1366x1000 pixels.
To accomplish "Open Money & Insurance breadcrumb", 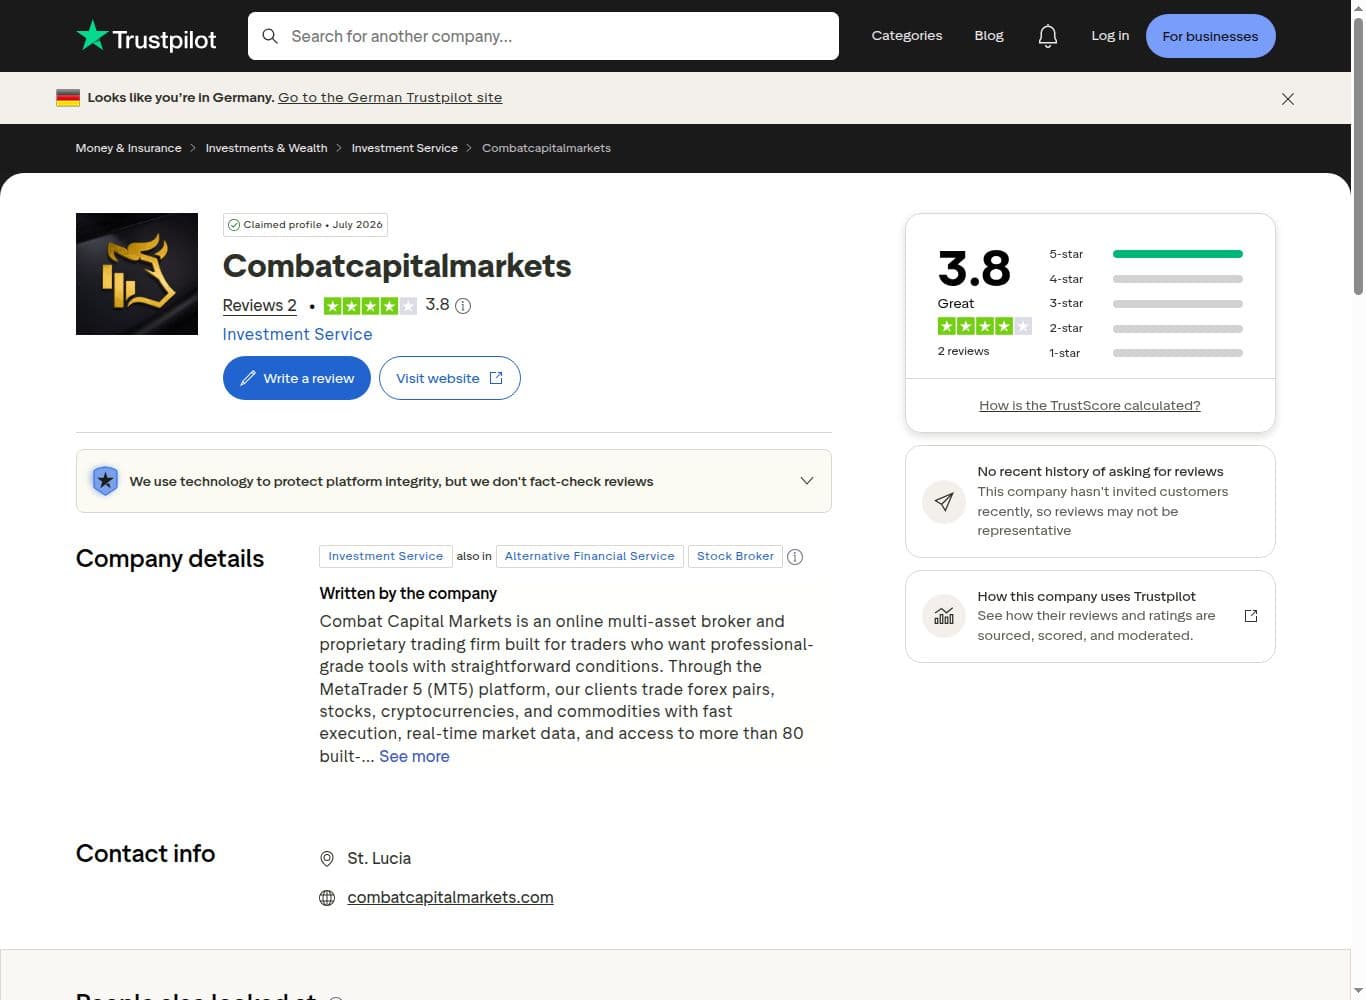I will [x=129, y=148].
